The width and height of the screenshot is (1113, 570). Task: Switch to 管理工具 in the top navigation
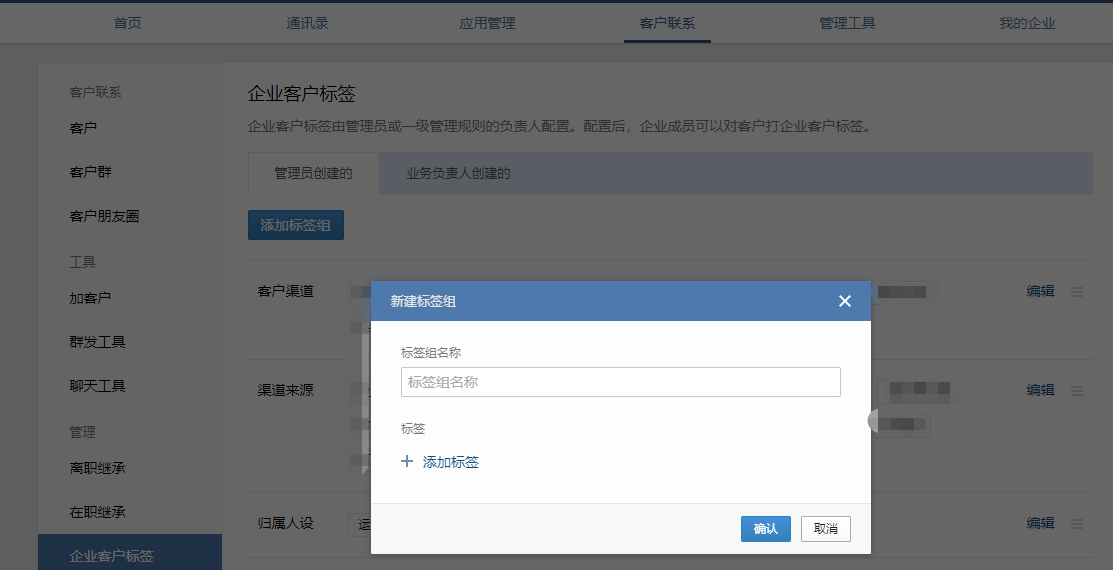pos(847,23)
